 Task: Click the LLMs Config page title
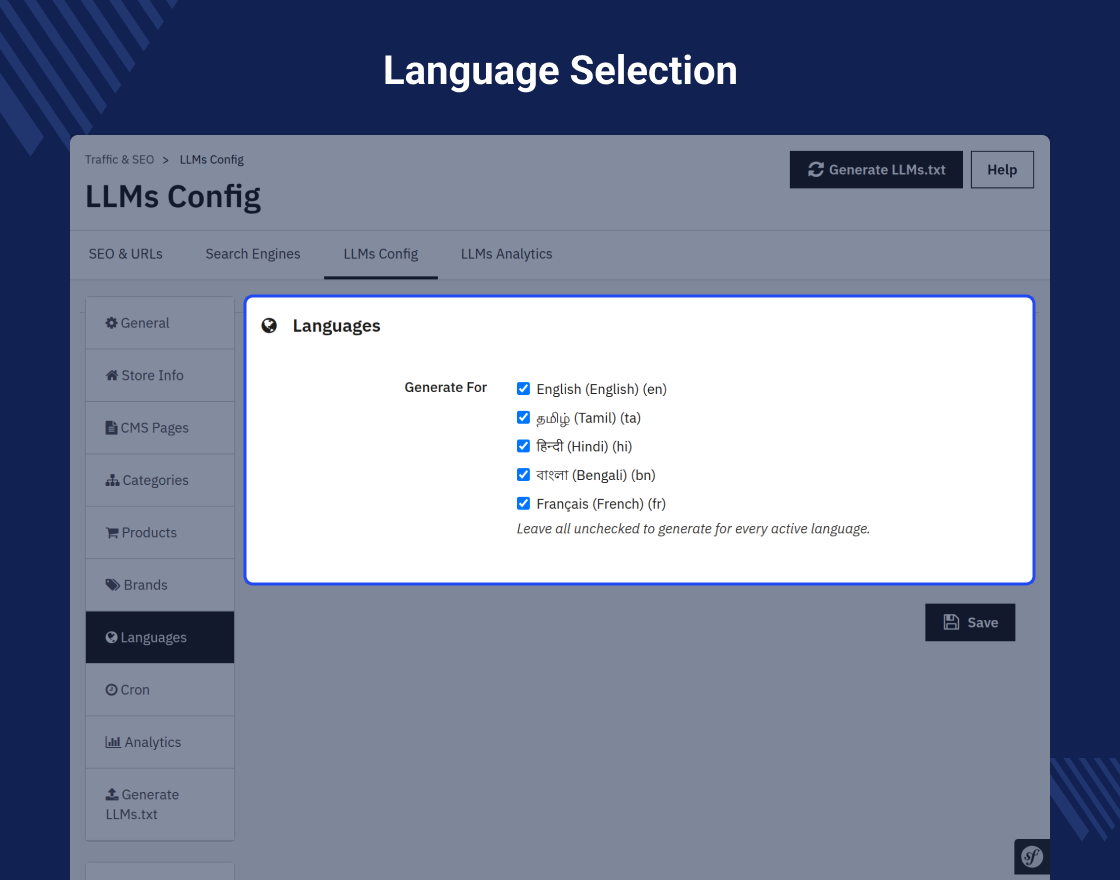(x=174, y=197)
